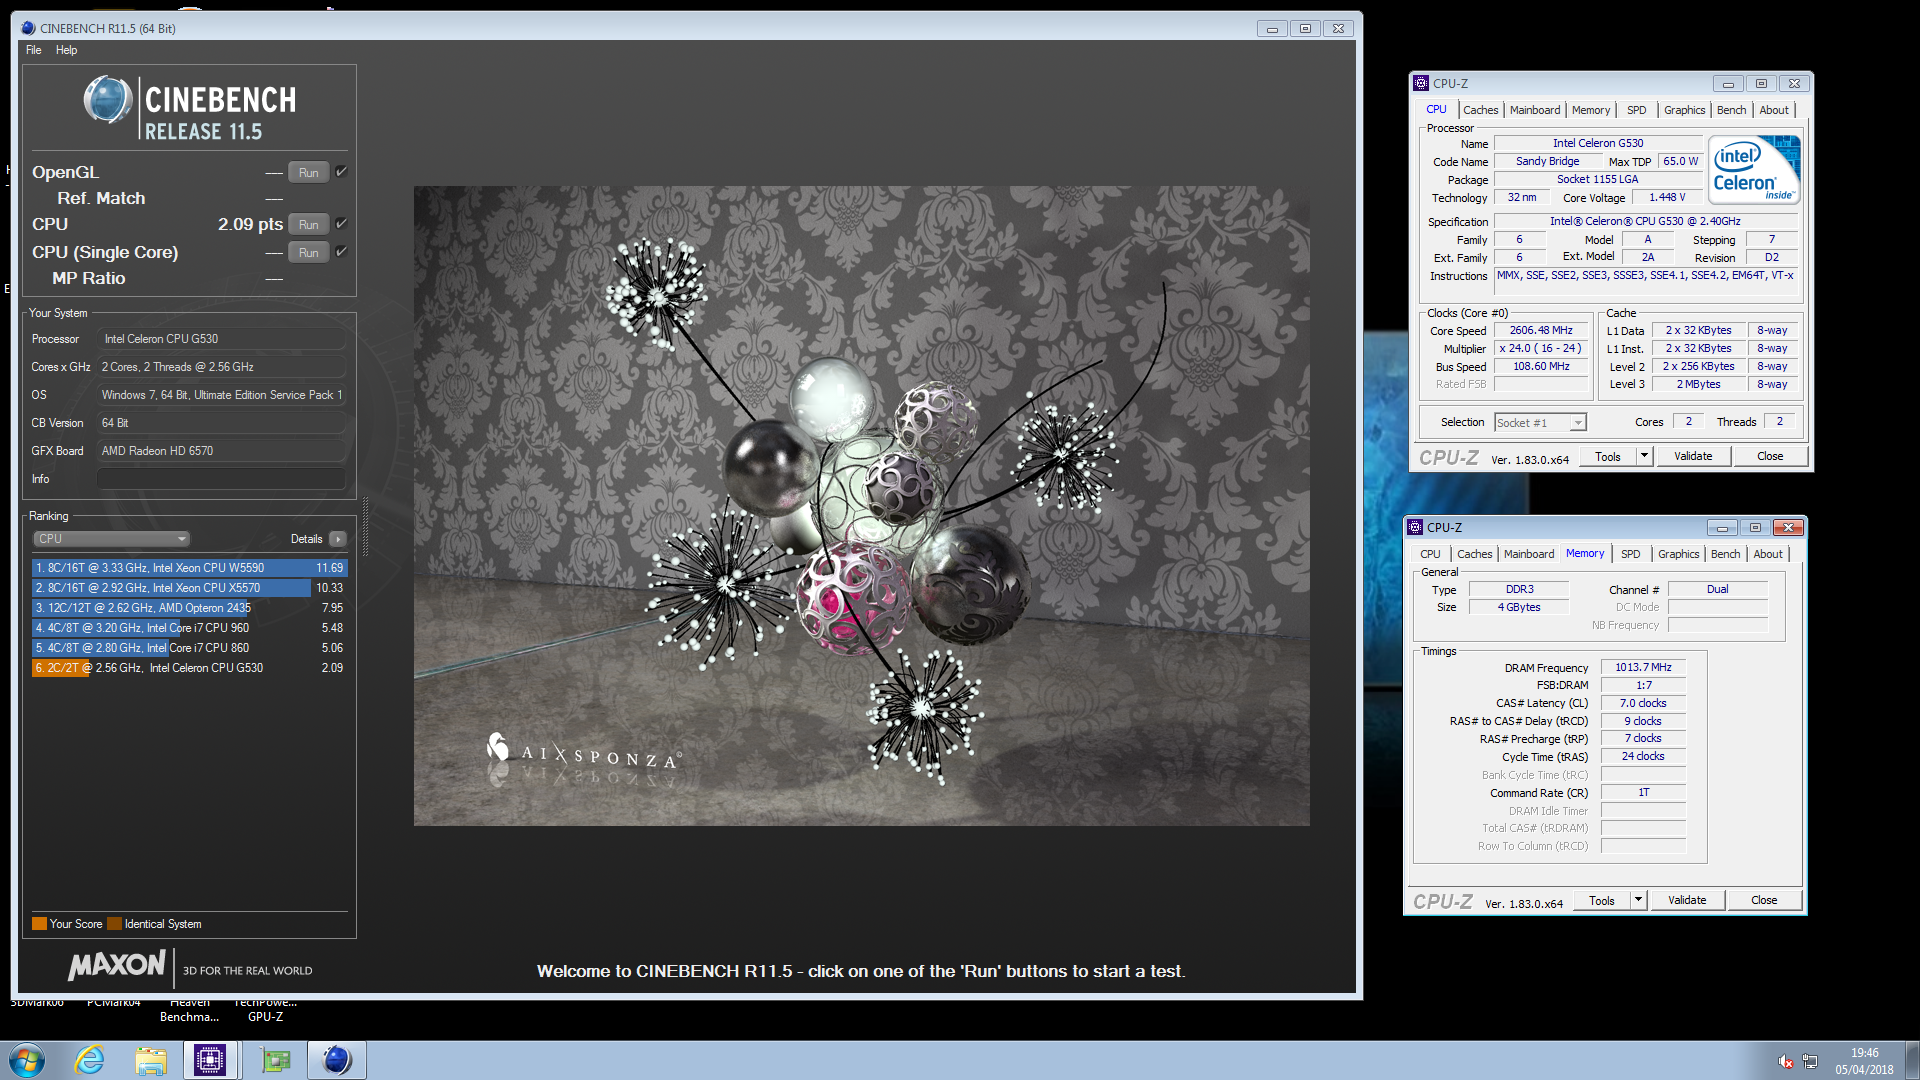This screenshot has width=1920, height=1080.
Task: Open Bench tab in lower CPU-Z window
Action: [x=1725, y=554]
